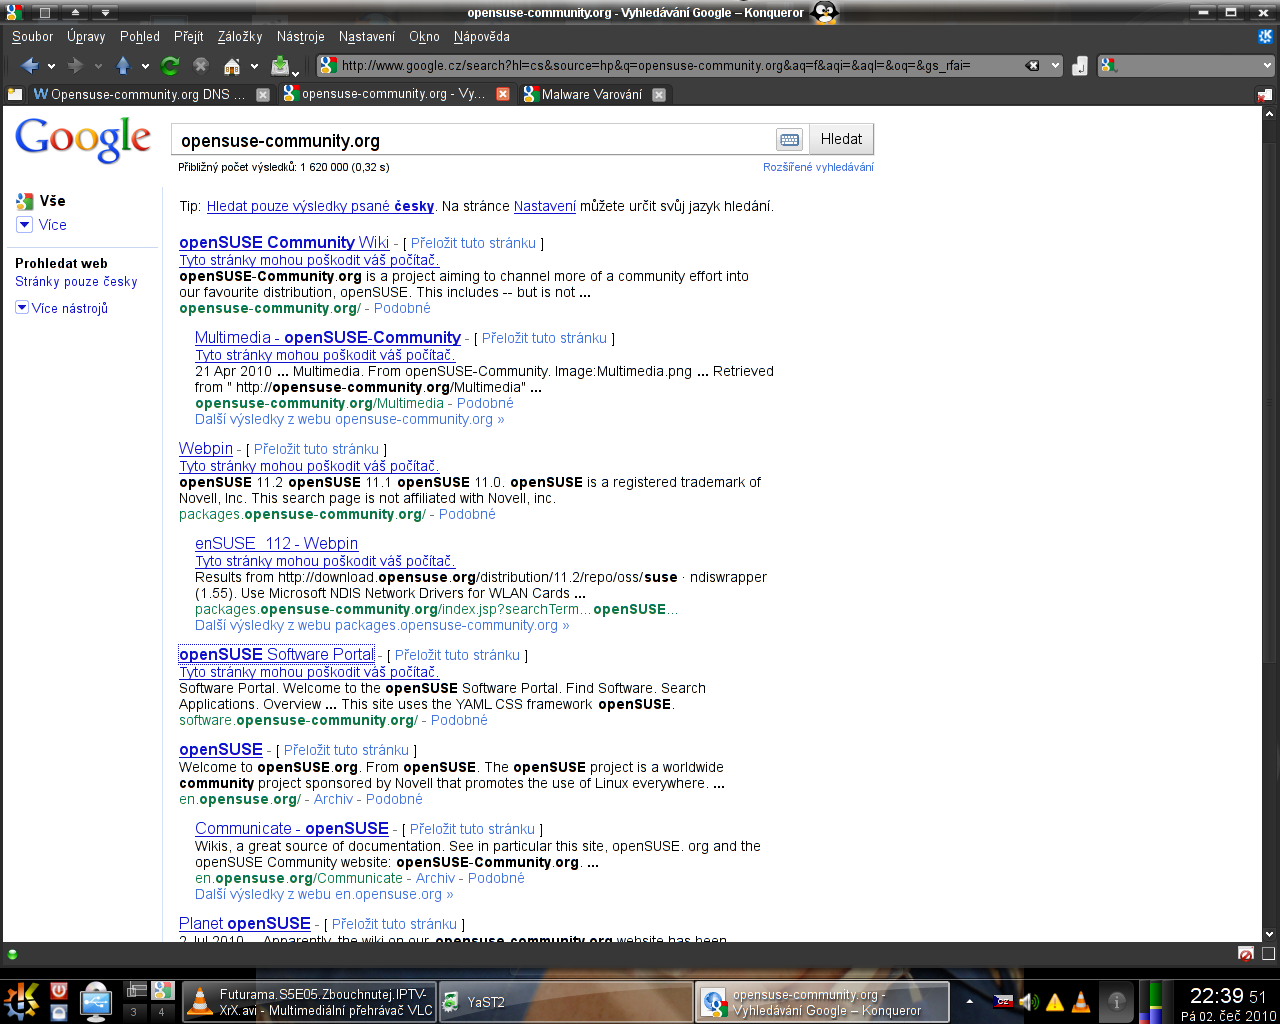
Task: Click the info notifications tray icon
Action: [1117, 1001]
